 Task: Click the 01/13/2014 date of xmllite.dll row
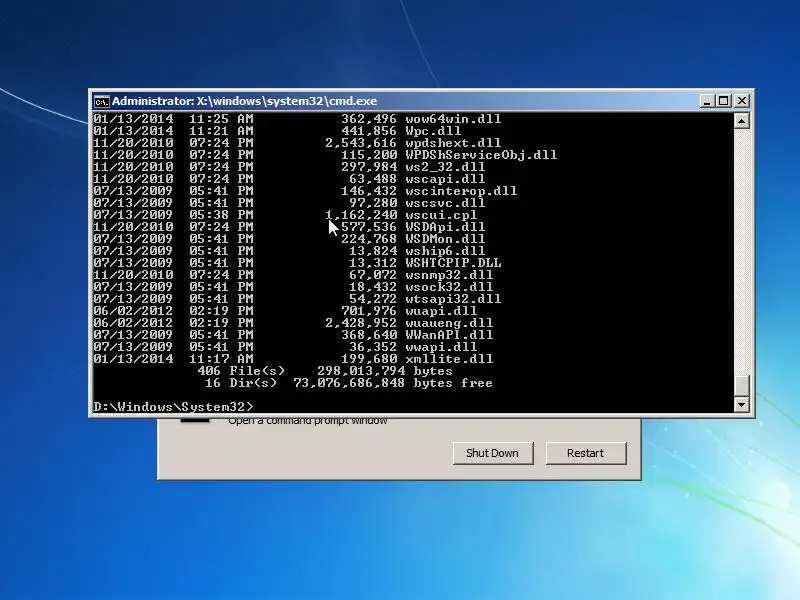[x=133, y=359]
